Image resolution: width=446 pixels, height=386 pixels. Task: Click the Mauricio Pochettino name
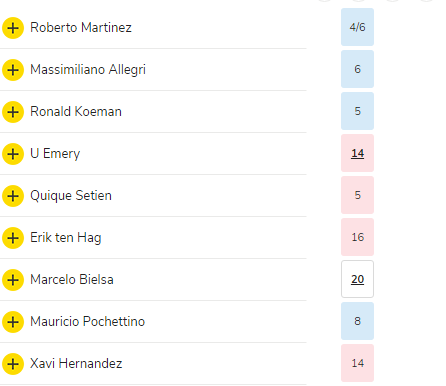coord(87,321)
